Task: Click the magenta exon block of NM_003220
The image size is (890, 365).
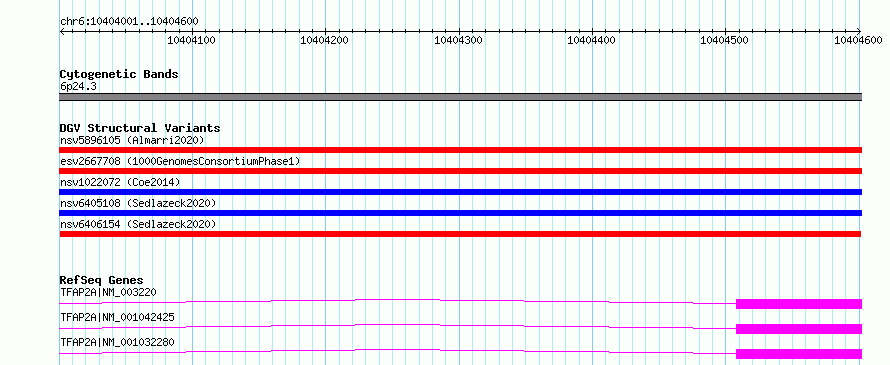Action: click(799, 304)
